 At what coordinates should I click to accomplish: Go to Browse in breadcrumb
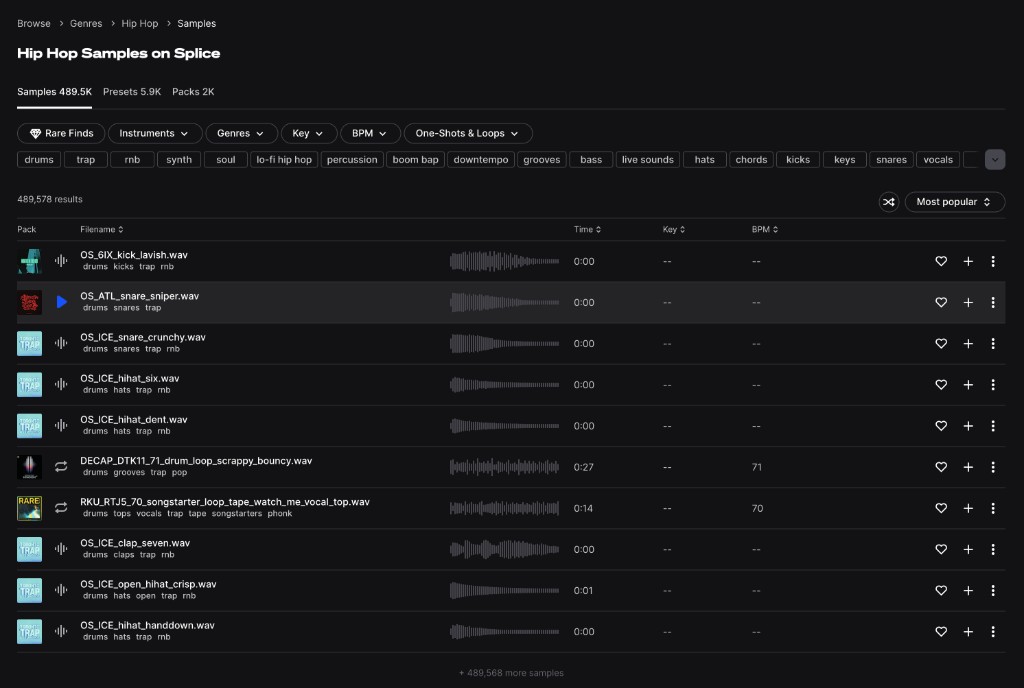click(34, 23)
